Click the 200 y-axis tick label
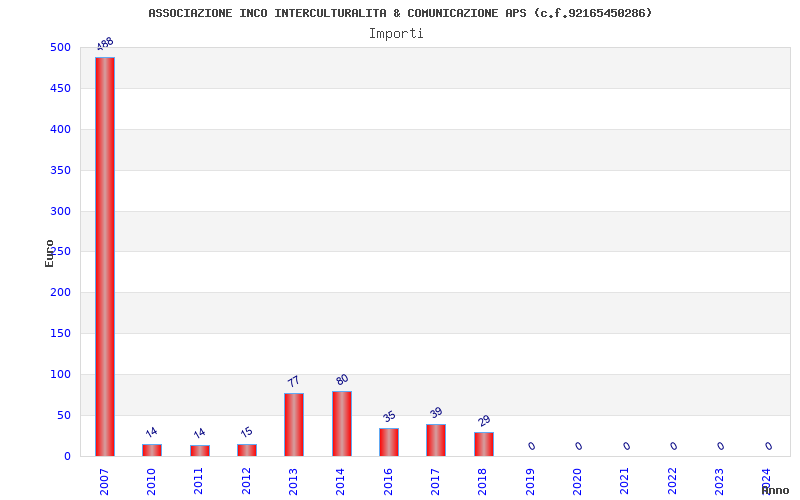800x500 pixels. coord(60,292)
